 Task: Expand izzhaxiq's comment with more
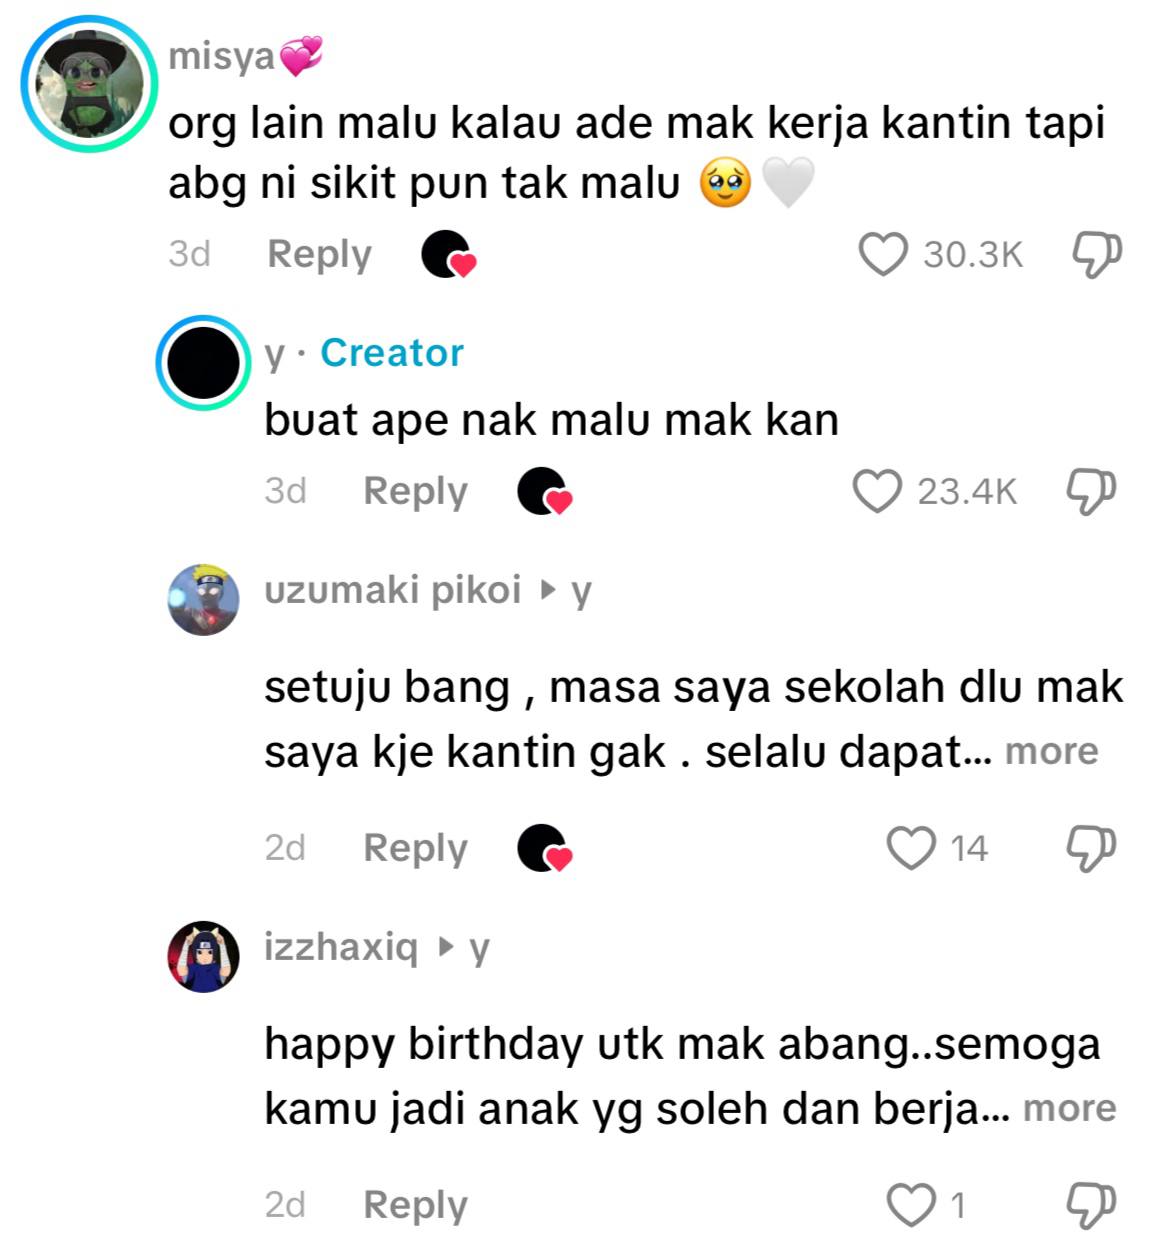(1069, 1108)
